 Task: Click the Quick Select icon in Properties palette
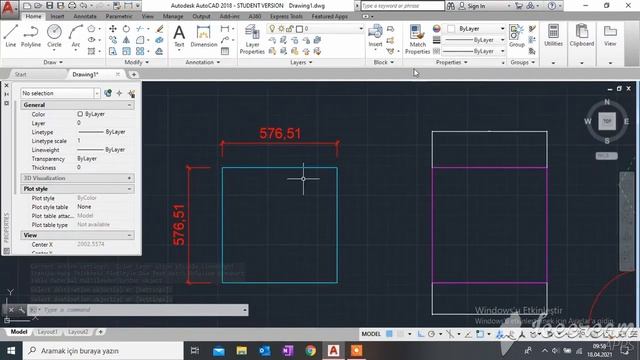coord(131,93)
